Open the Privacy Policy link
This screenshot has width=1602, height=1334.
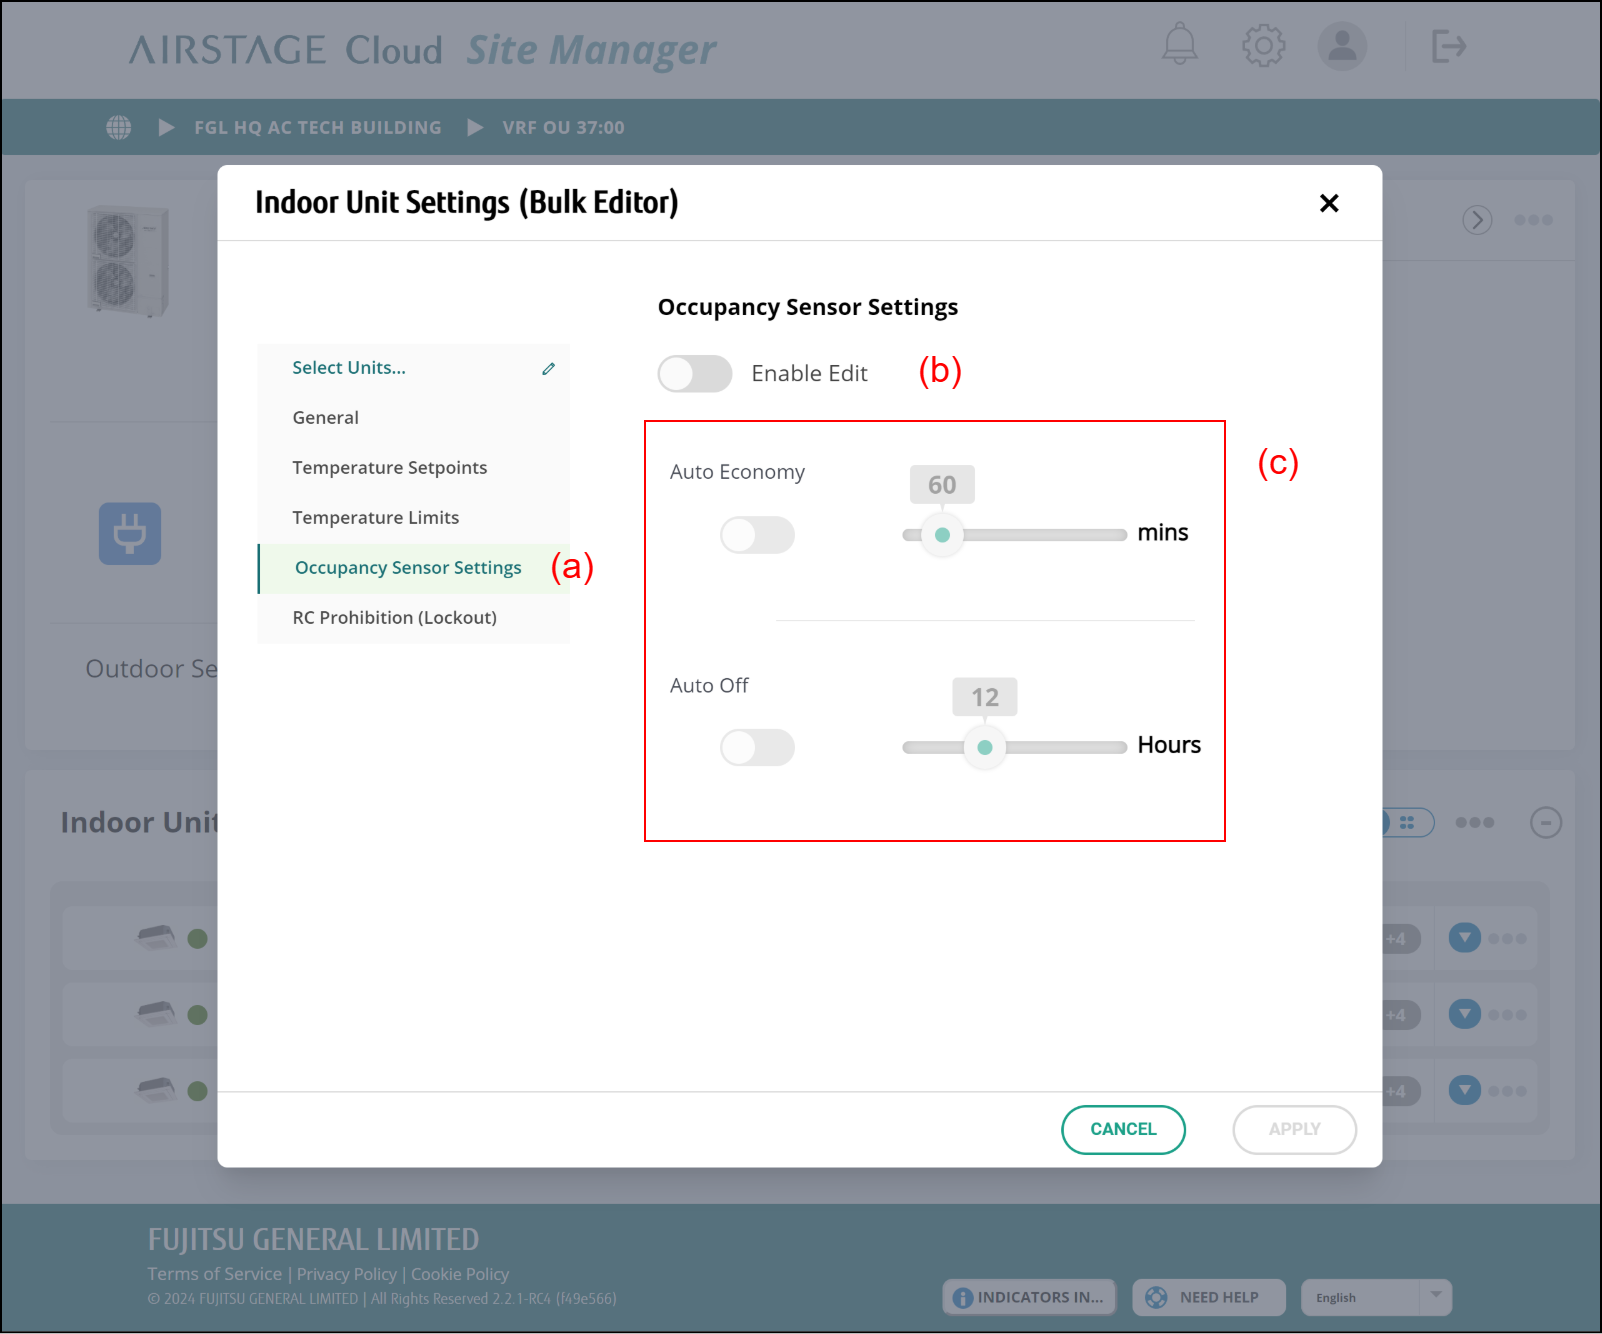[346, 1274]
